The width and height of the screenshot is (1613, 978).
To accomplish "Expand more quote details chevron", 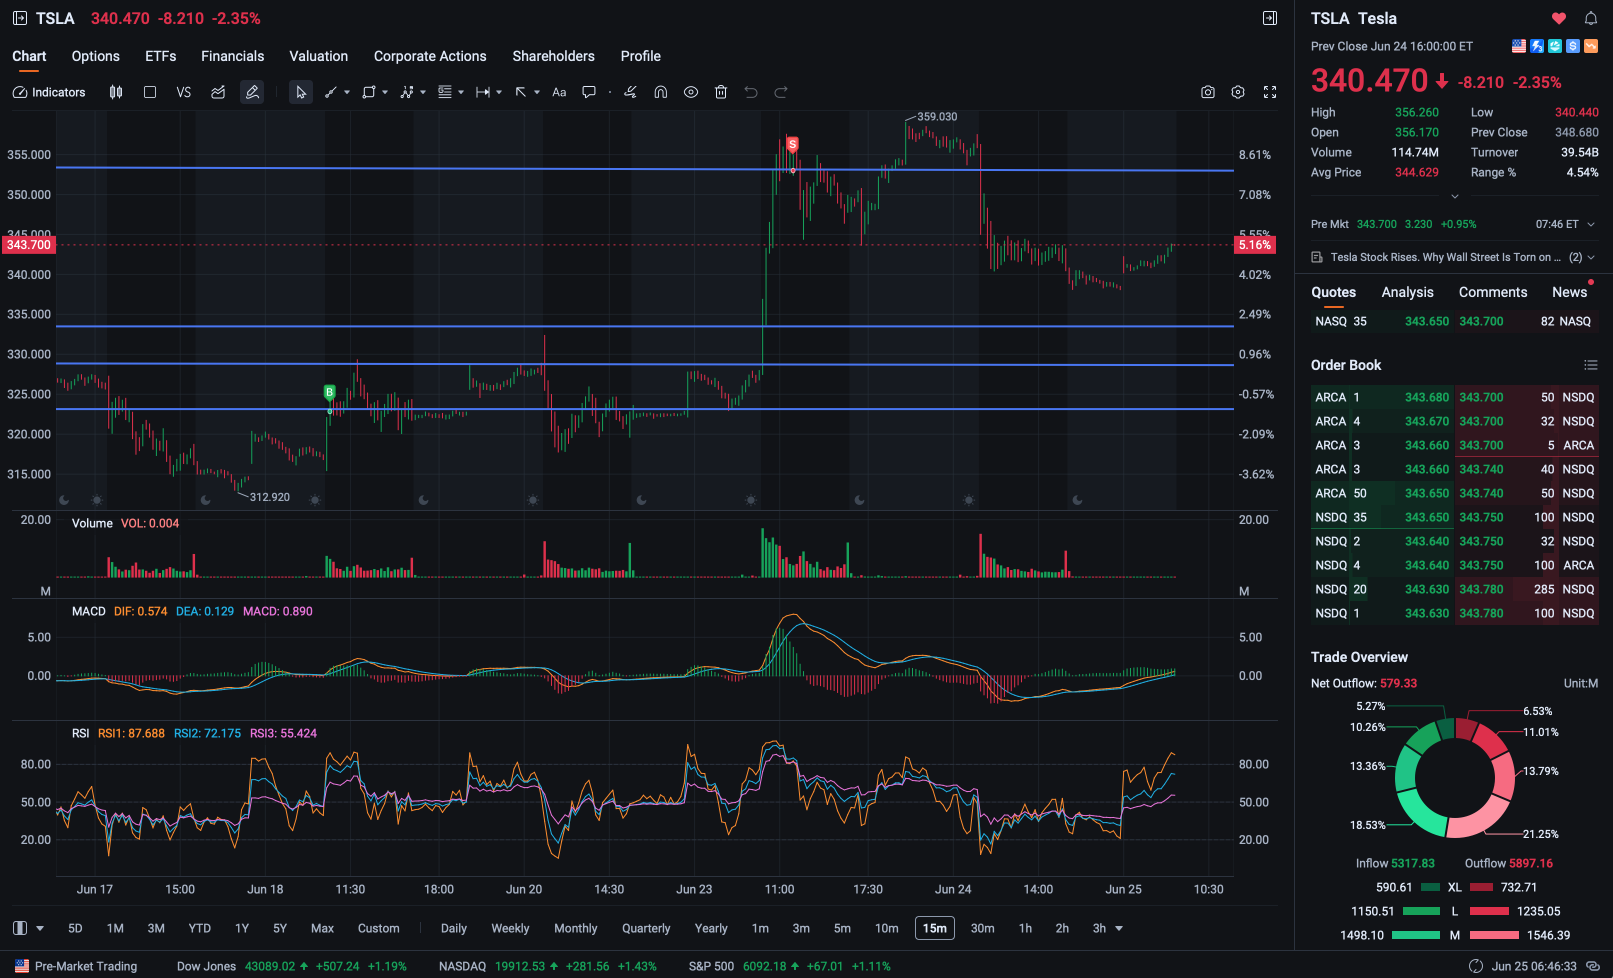I will coord(1455,196).
